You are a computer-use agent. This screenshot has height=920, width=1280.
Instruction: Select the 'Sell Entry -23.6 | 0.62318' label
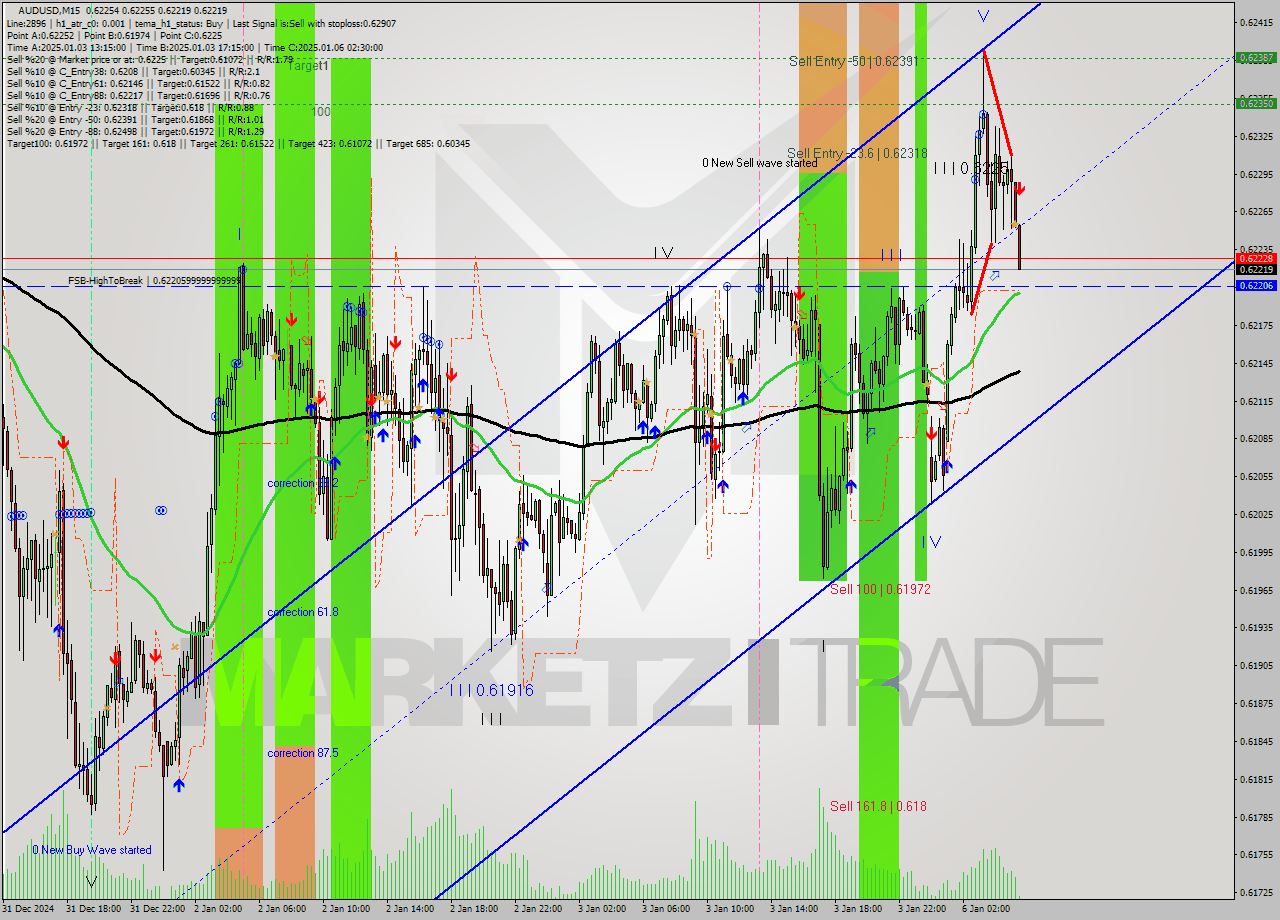pos(857,153)
